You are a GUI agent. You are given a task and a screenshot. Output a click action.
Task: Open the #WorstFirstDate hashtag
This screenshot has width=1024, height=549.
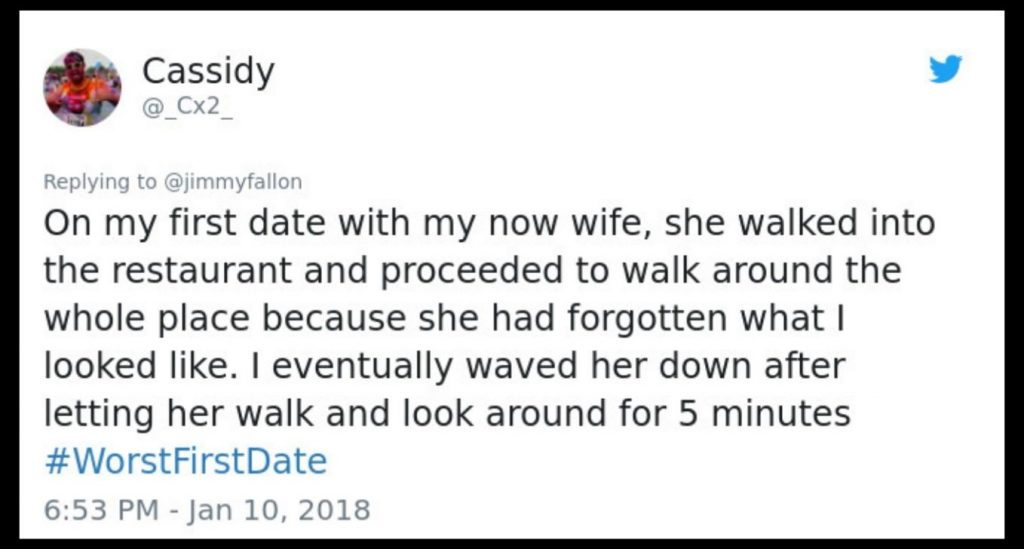coord(185,461)
